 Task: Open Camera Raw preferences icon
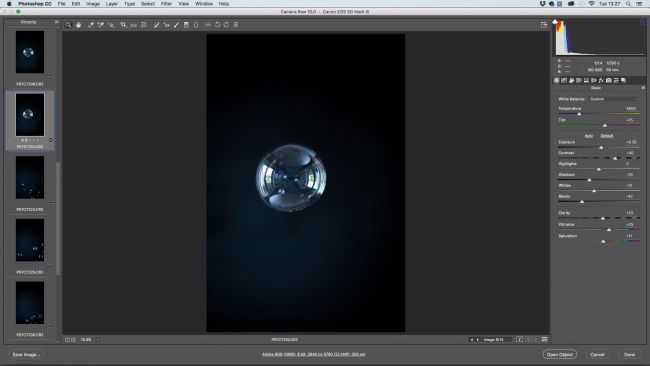coord(208,25)
